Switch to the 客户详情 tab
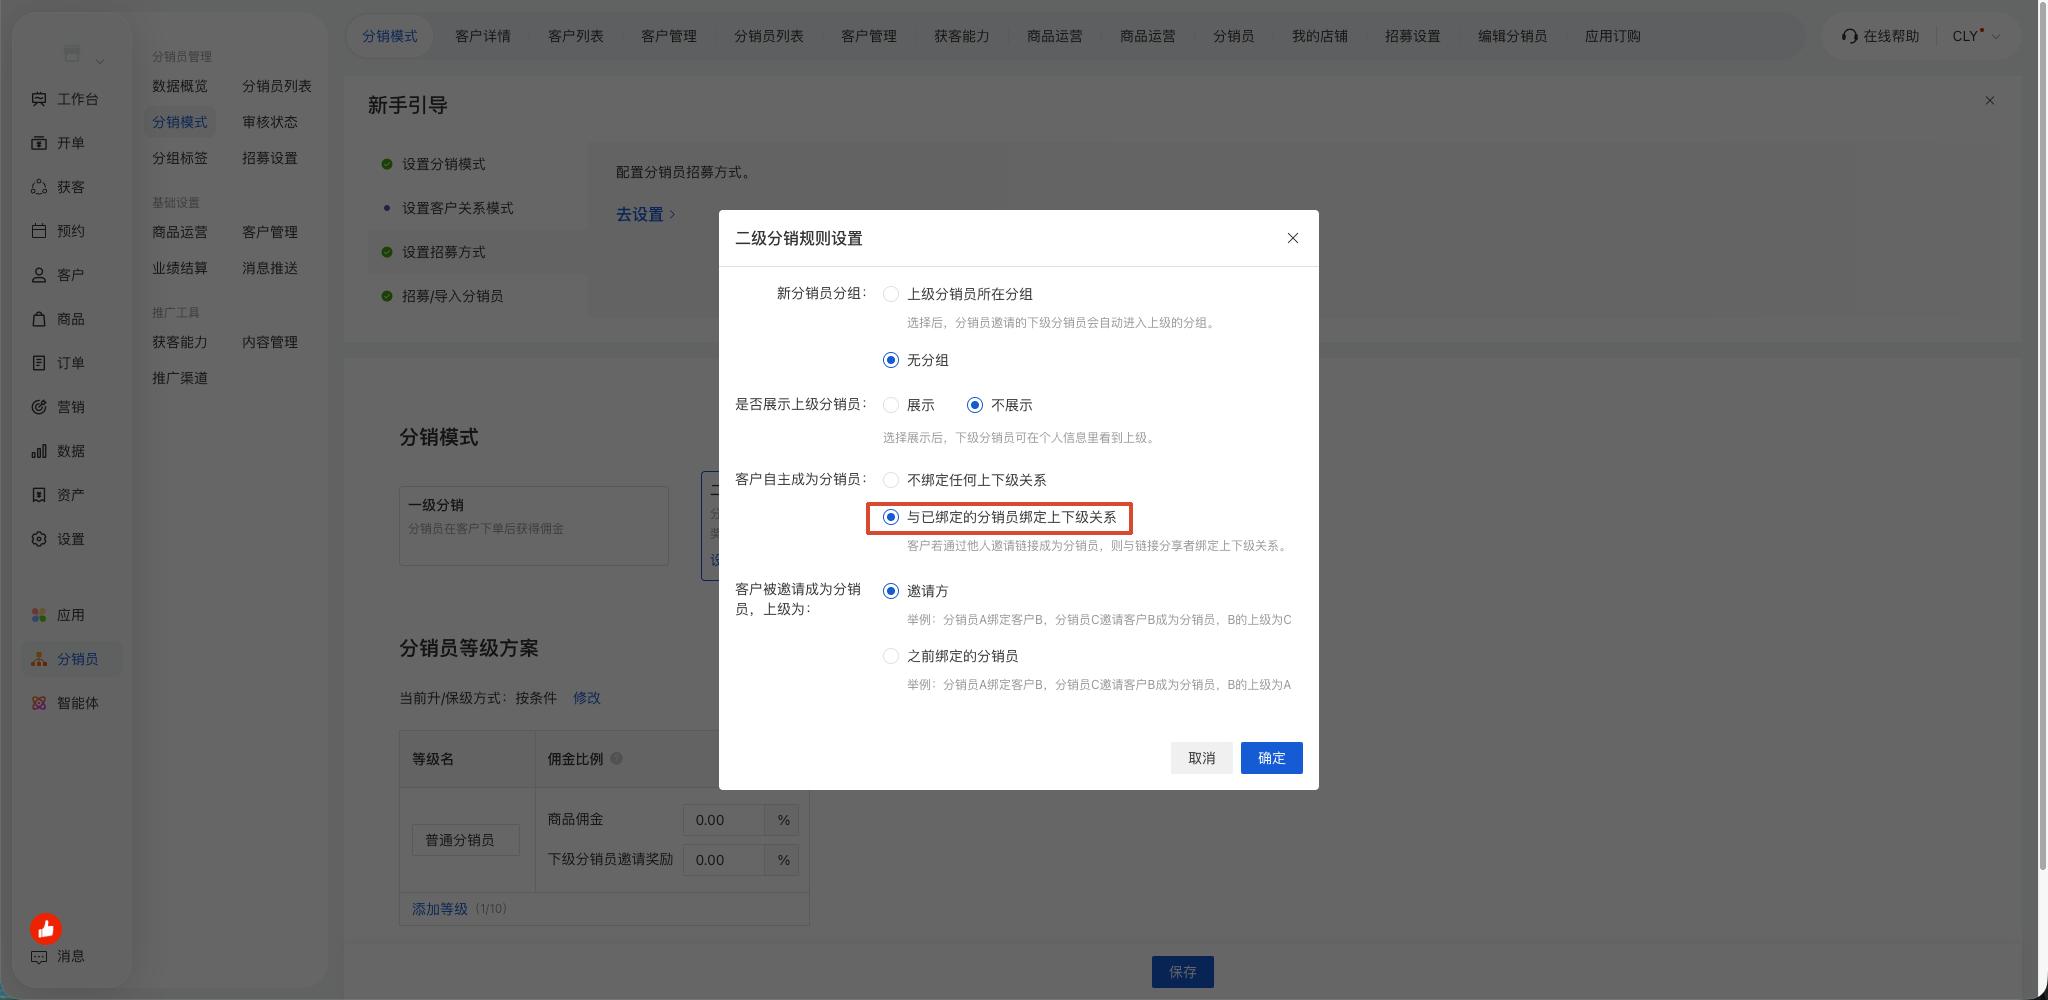 click(483, 36)
